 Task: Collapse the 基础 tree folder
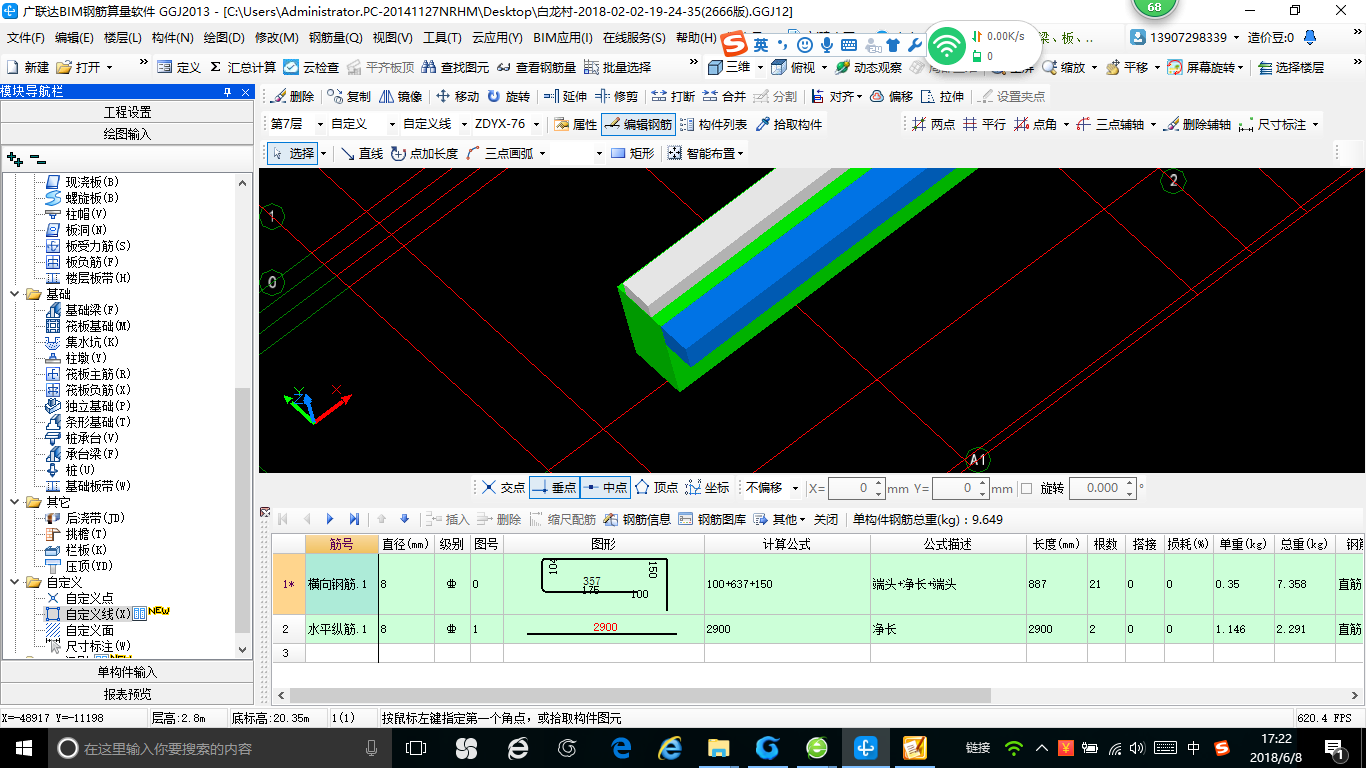(x=14, y=294)
